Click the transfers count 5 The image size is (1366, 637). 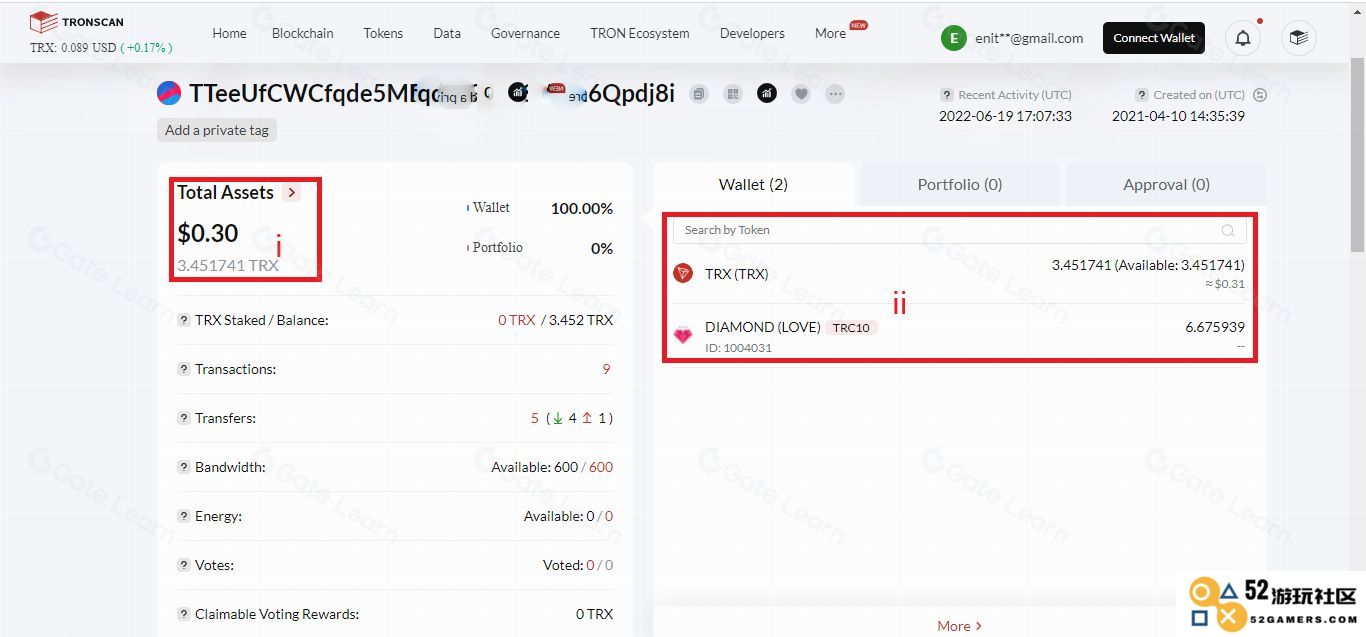(x=535, y=418)
